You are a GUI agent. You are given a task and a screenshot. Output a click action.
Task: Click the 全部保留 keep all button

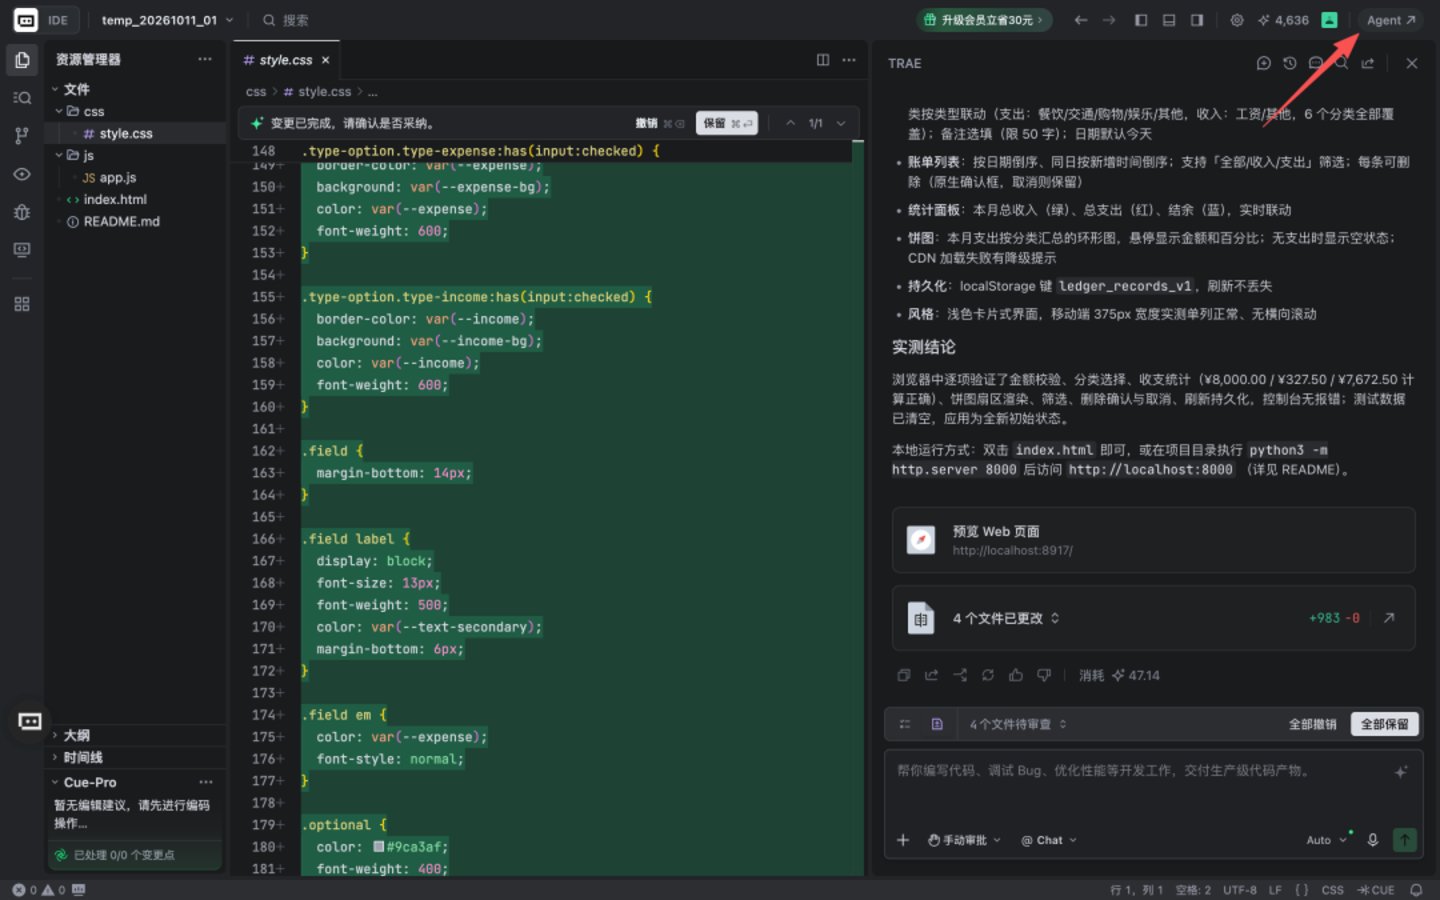tap(1385, 724)
